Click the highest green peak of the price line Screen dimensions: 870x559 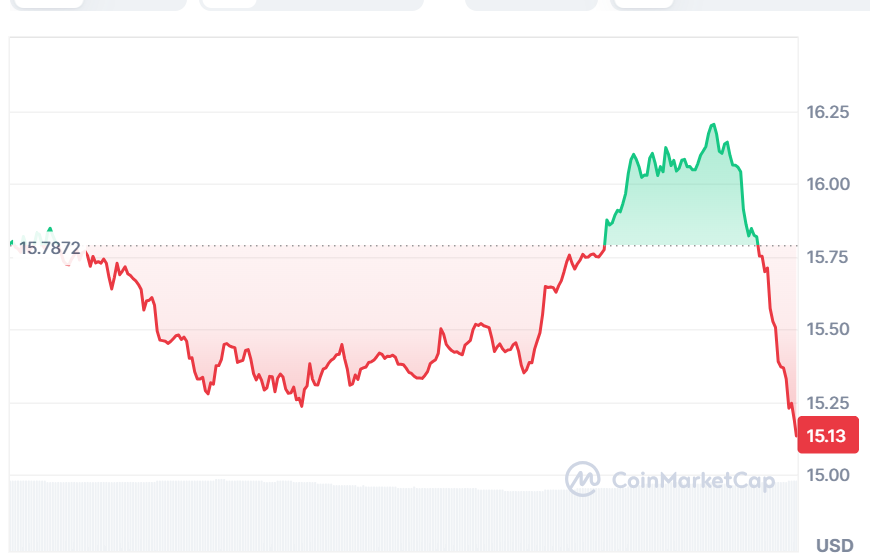pyautogui.click(x=712, y=125)
